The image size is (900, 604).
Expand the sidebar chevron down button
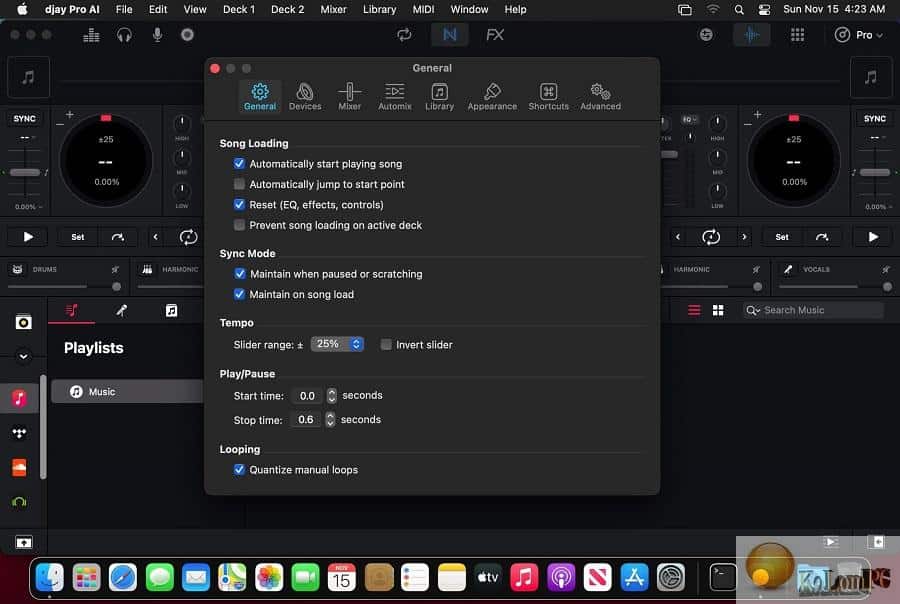pos(23,357)
